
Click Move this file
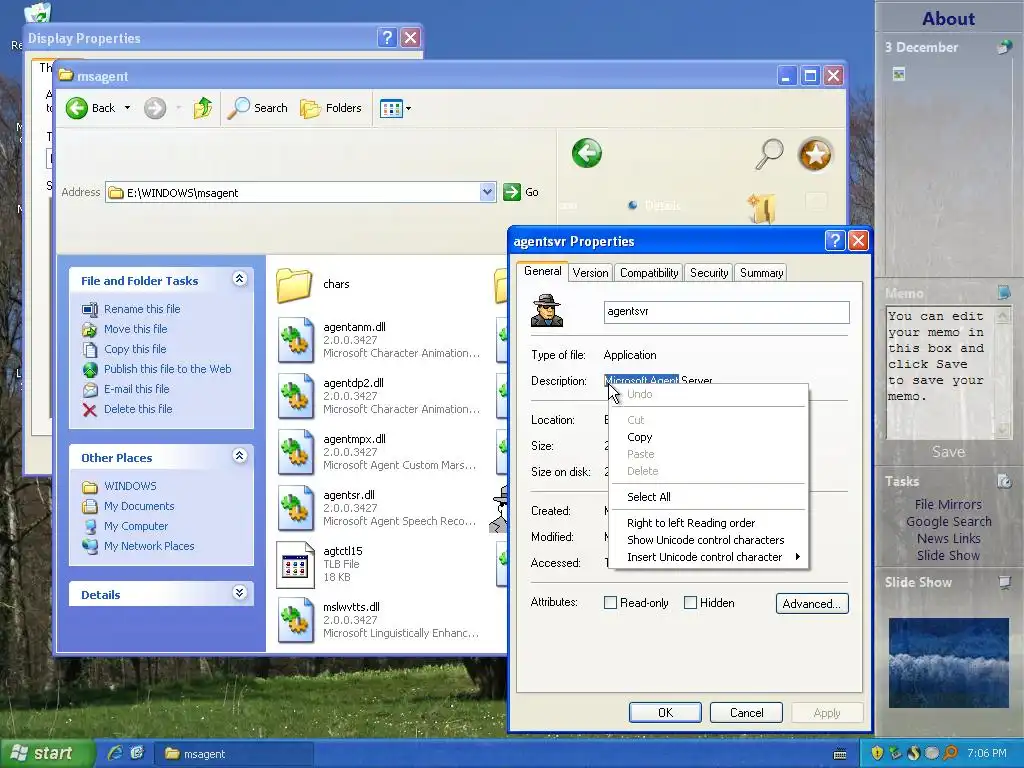coord(135,329)
